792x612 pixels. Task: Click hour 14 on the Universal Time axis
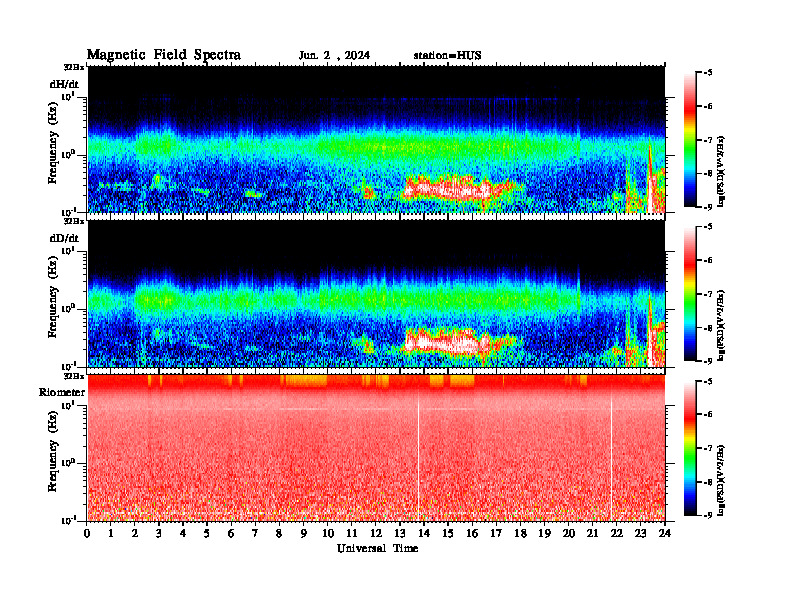[x=424, y=534]
